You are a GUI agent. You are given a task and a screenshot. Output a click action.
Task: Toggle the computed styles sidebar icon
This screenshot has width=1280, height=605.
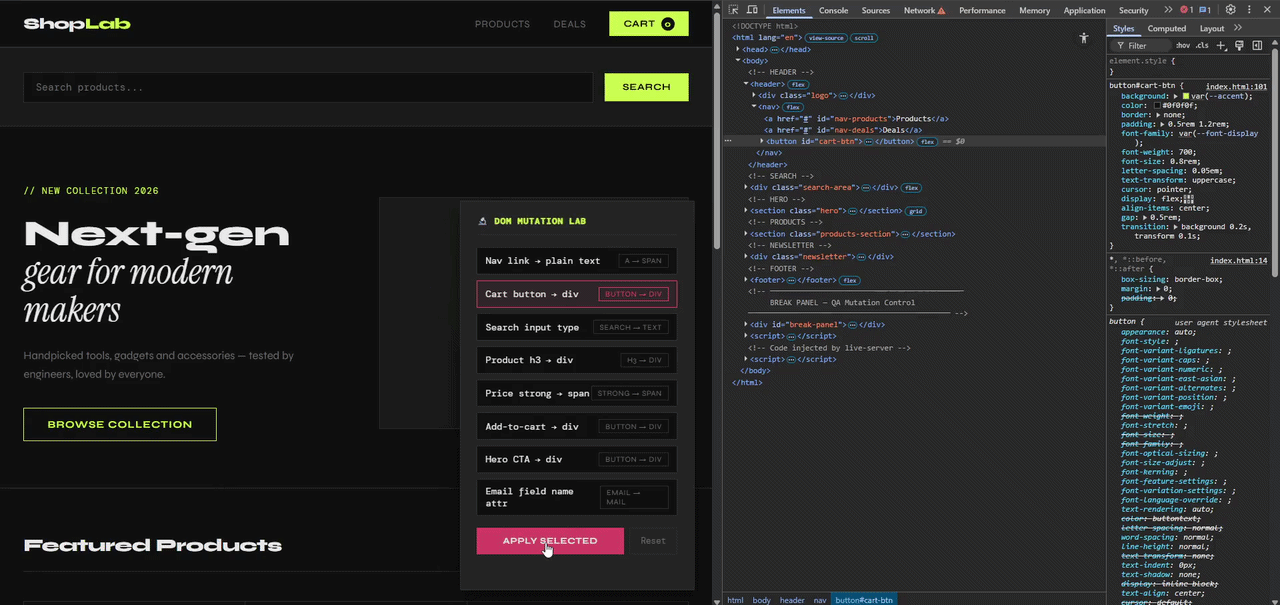point(1258,45)
